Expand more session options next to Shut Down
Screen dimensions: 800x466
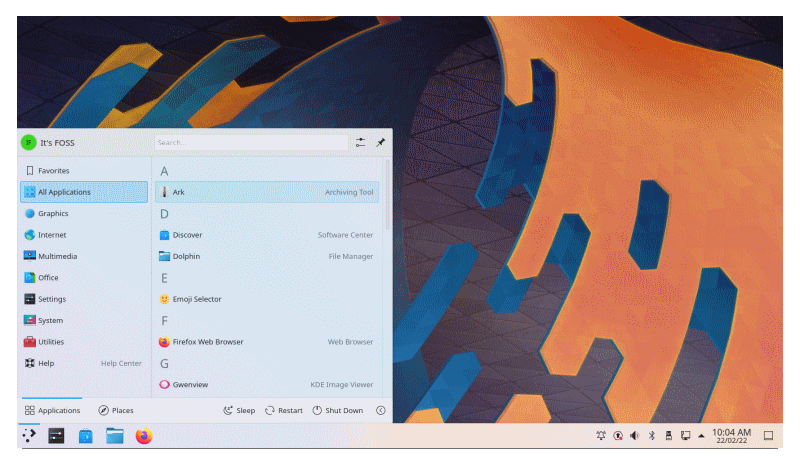(380, 410)
